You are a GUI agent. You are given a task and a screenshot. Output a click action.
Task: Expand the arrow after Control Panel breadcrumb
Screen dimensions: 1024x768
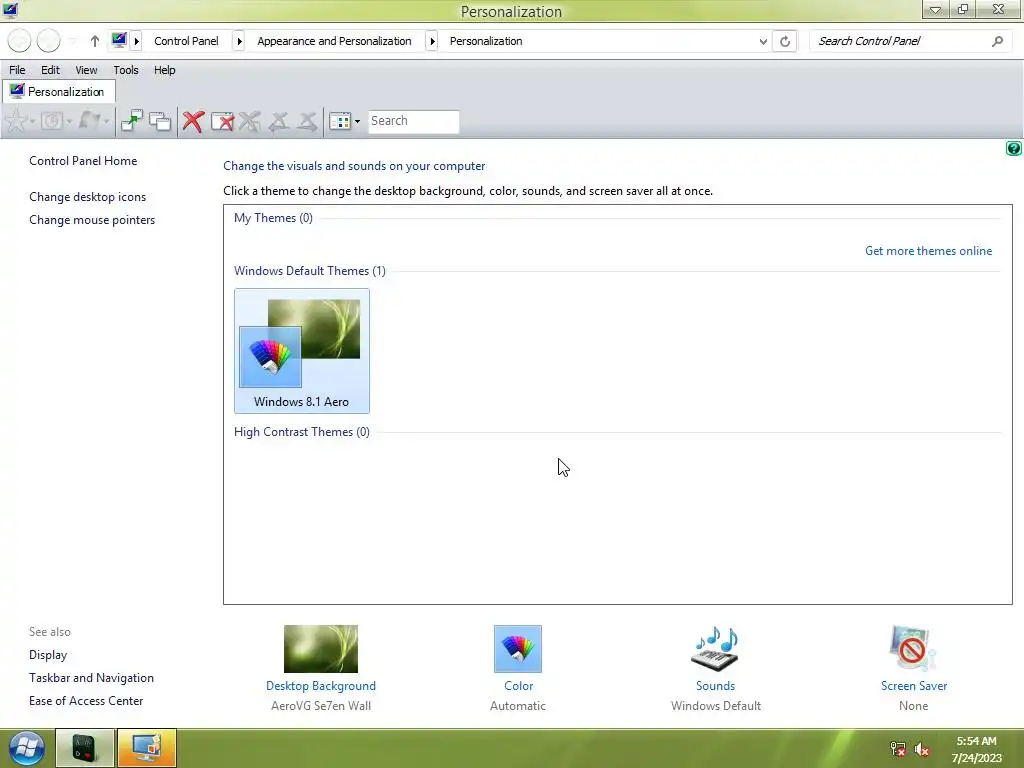pos(239,41)
